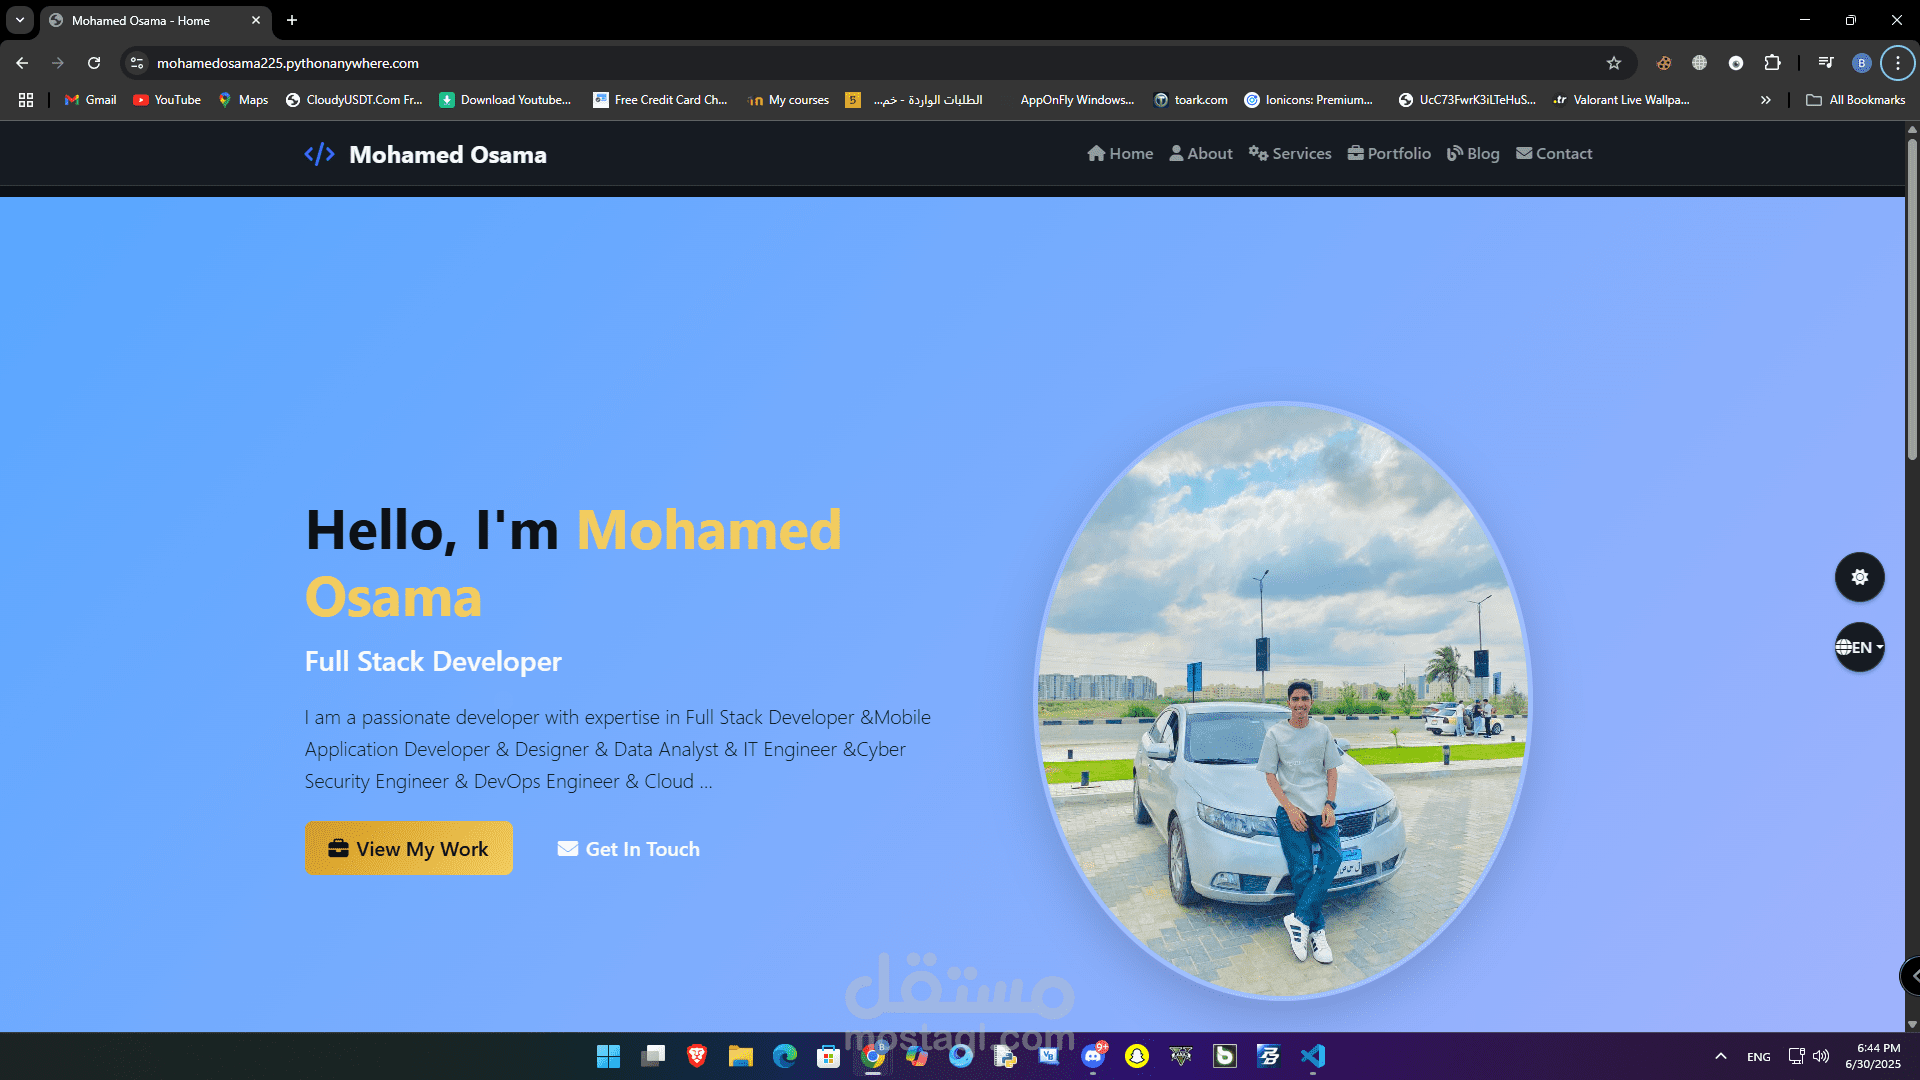Click the code brackets logo icon
Viewport: 1920px width, 1080px height.
click(319, 154)
